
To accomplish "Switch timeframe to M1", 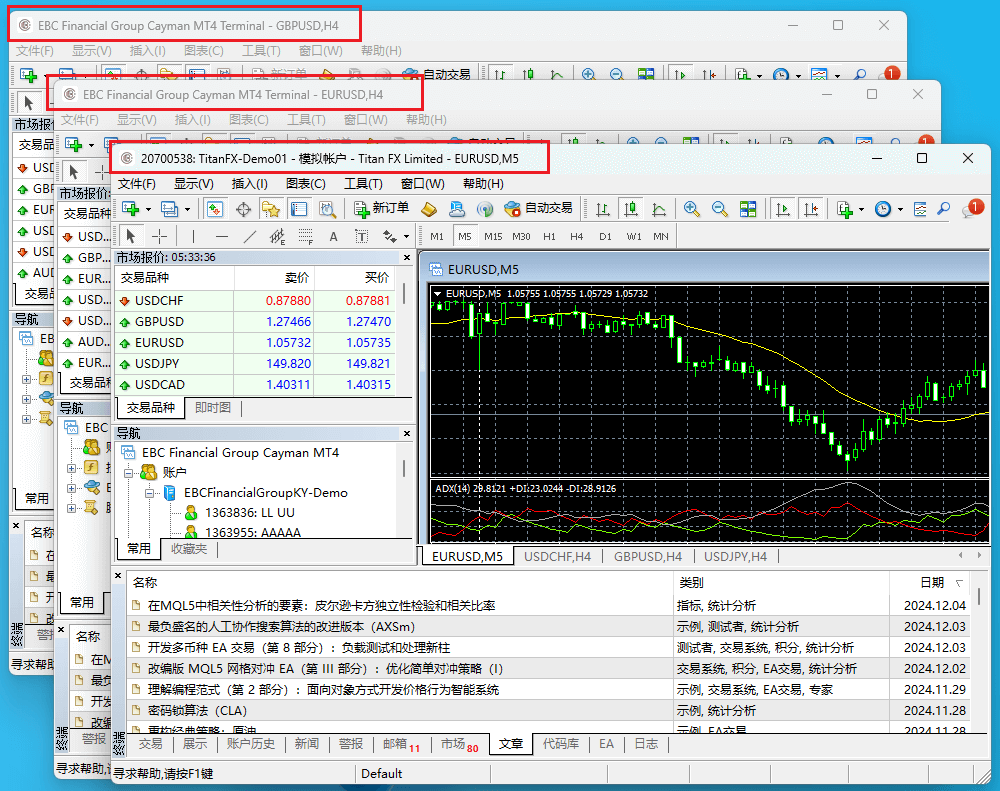I will pos(437,237).
